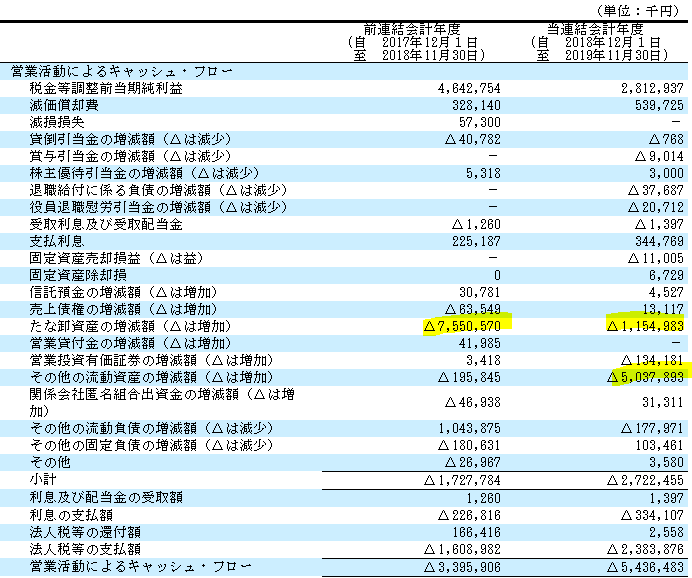This screenshot has width=692, height=578.
Task: Select the 株主優待引当金の増減額 row label
Action: pos(144,173)
